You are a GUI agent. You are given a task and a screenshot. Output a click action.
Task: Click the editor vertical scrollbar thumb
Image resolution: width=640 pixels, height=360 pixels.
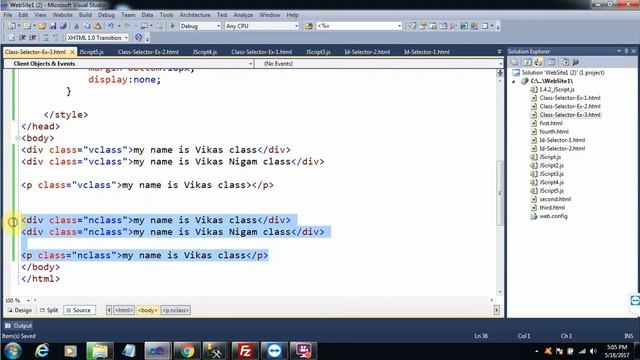coord(500,193)
